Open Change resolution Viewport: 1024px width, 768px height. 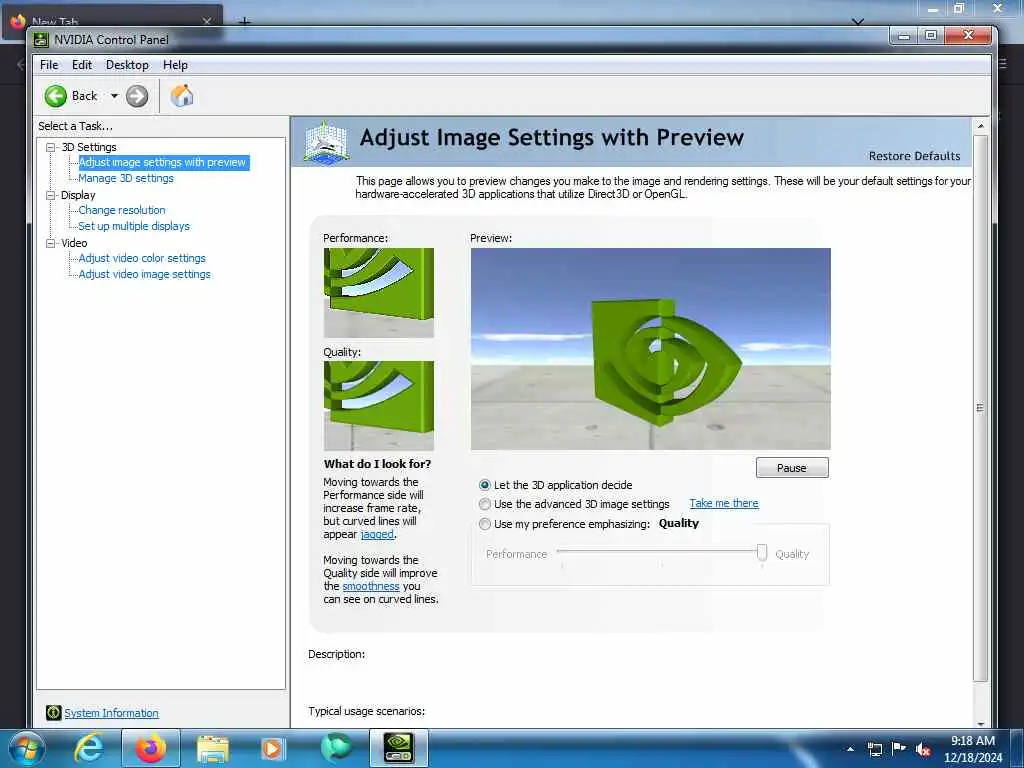tap(121, 210)
